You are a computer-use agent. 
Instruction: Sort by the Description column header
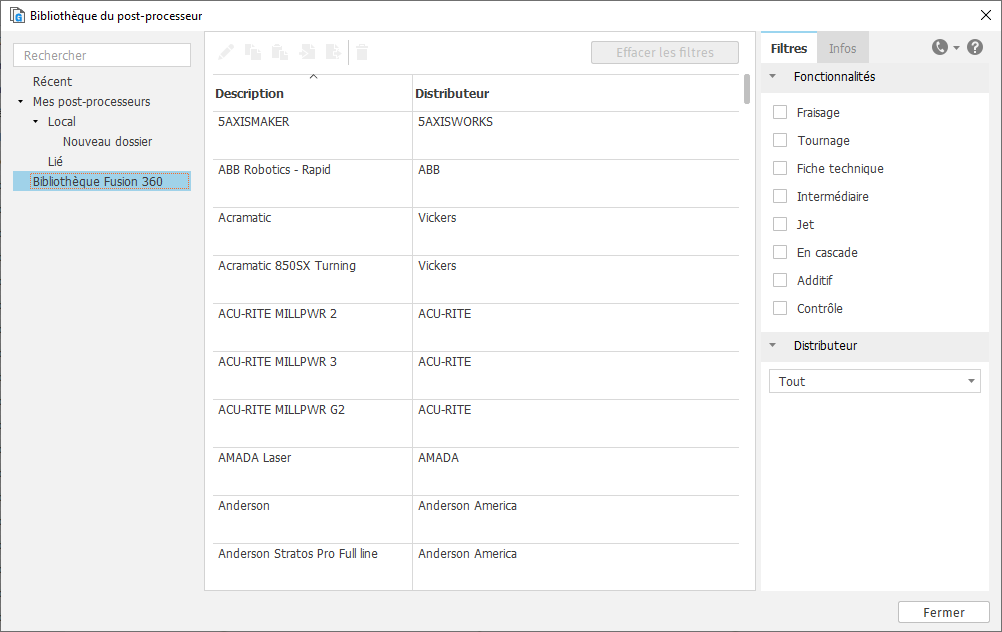coord(312,93)
